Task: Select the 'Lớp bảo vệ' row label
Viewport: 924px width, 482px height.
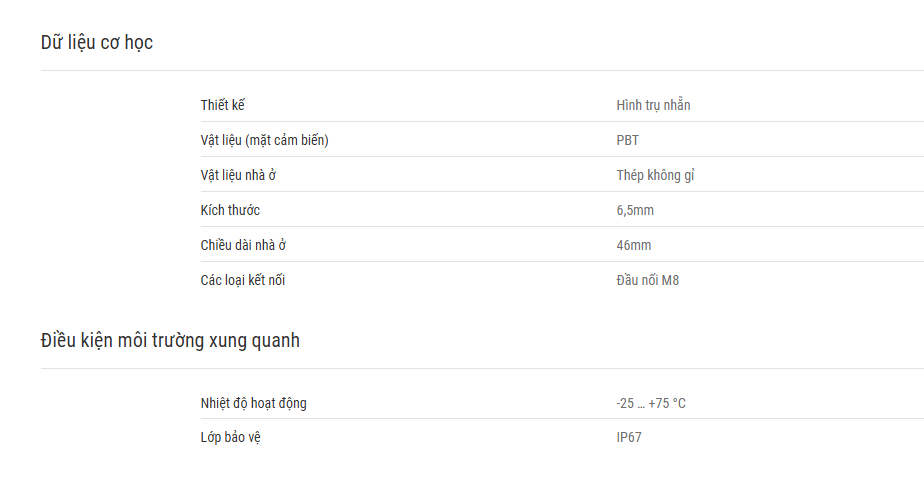Action: pyautogui.click(x=230, y=437)
